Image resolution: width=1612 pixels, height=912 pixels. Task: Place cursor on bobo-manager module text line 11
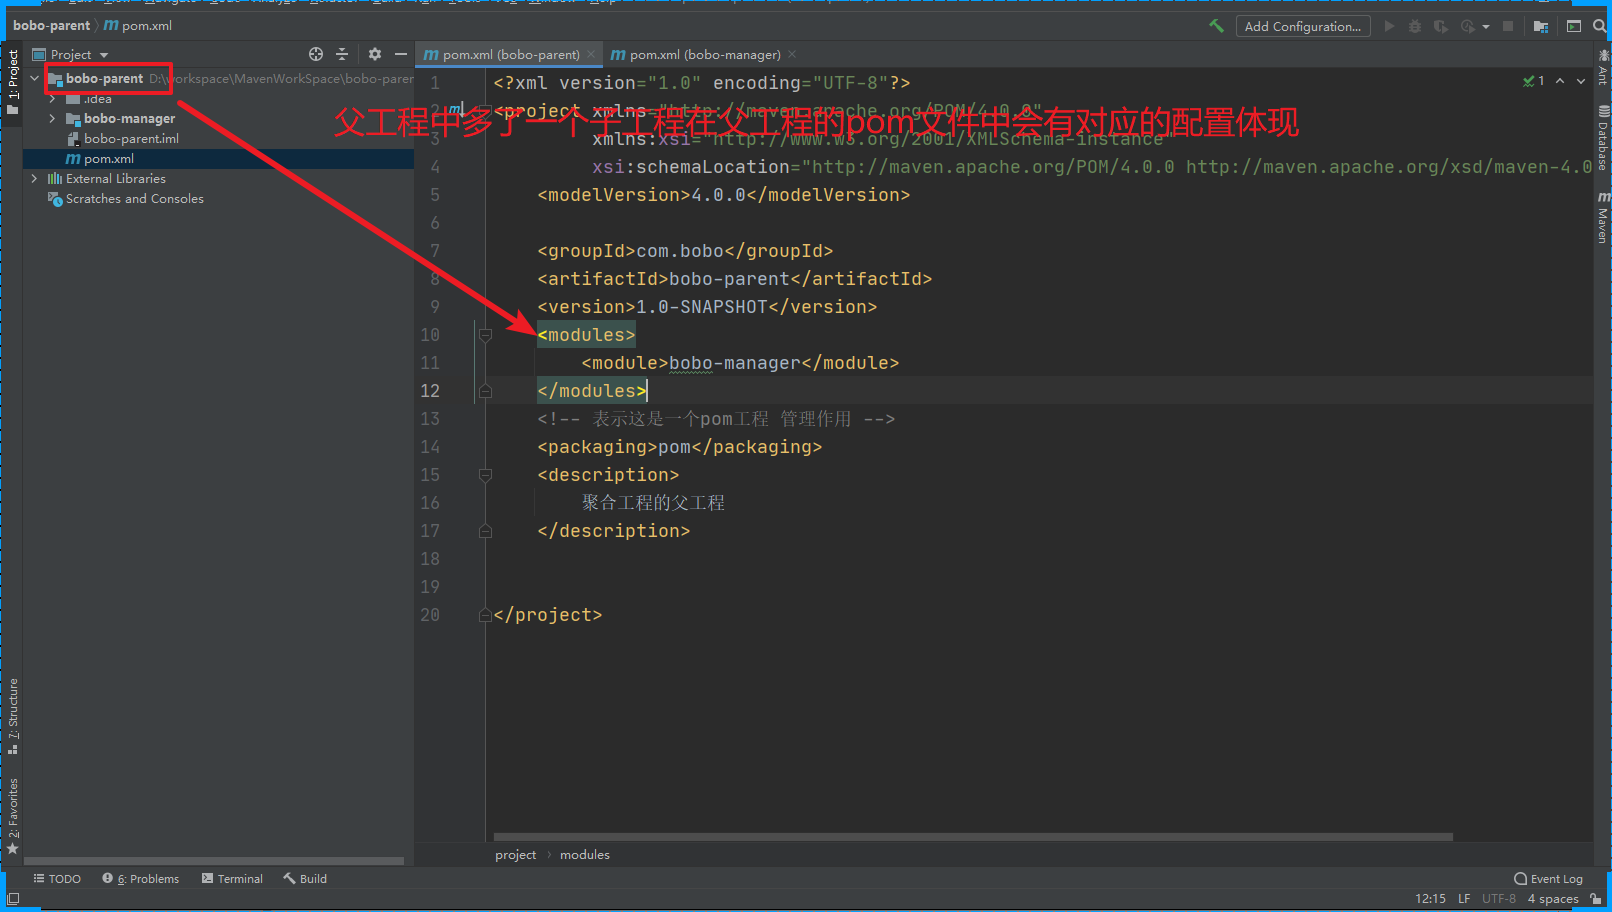[734, 363]
